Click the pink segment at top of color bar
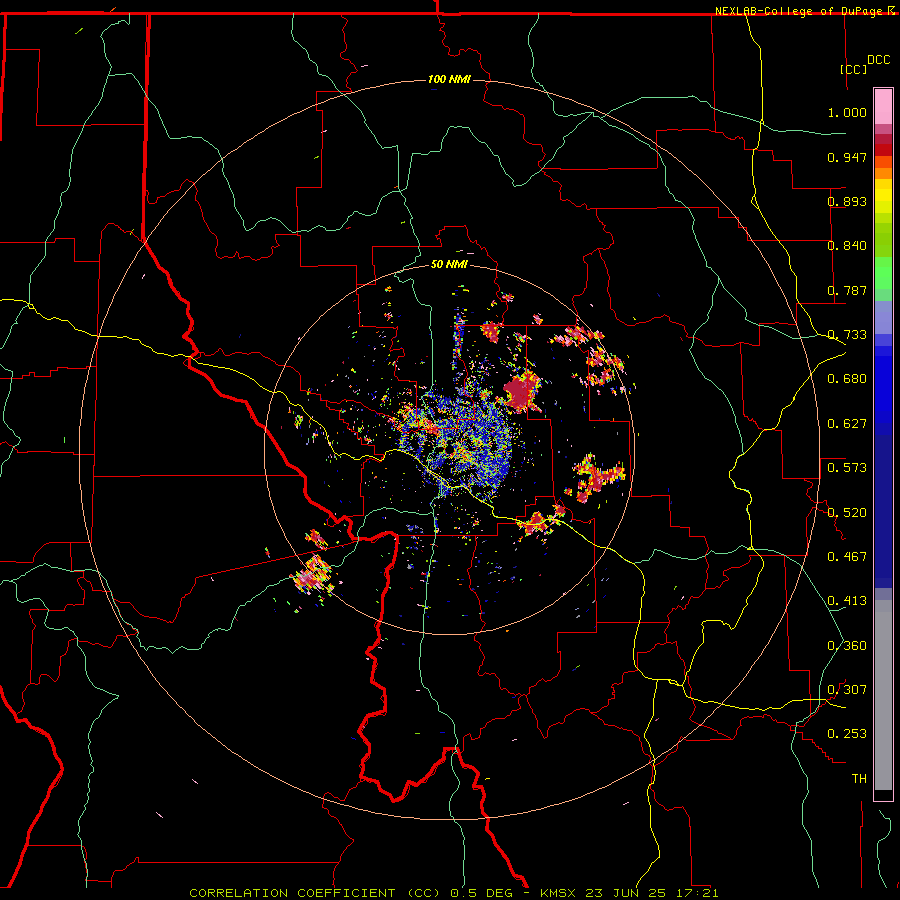Screen dimensions: 900x900 click(883, 107)
